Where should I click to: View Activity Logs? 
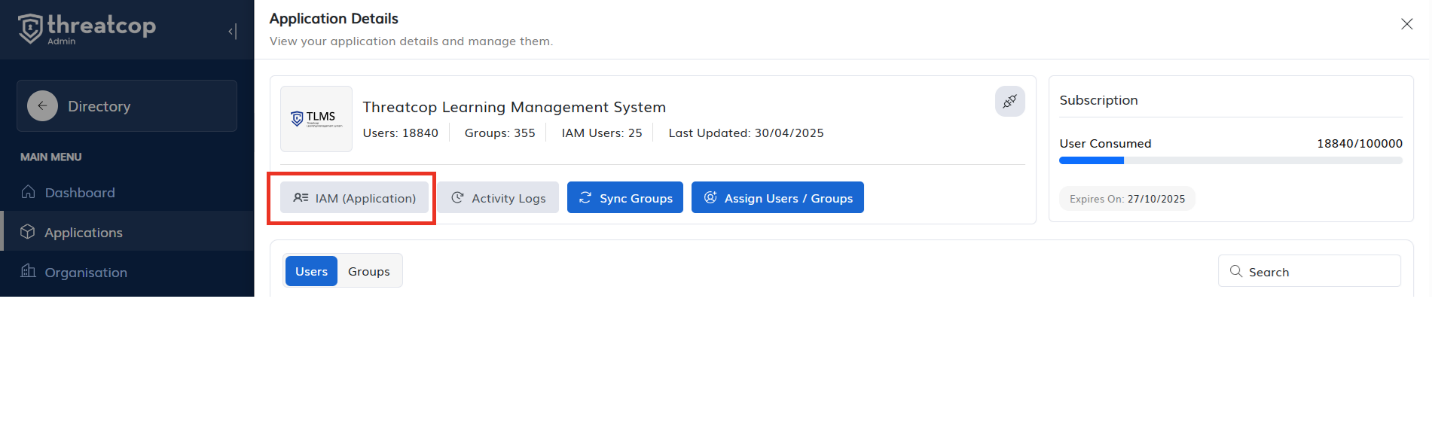498,198
